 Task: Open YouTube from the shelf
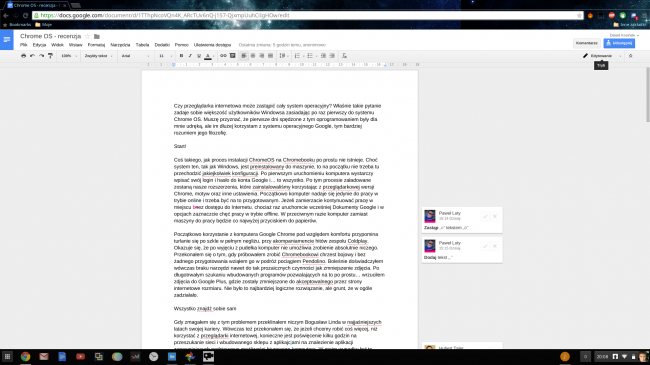click(80, 356)
